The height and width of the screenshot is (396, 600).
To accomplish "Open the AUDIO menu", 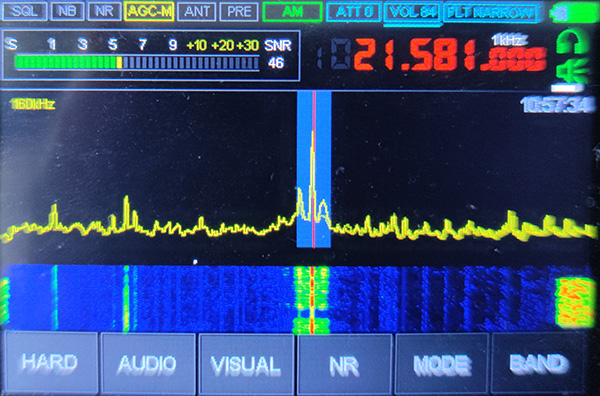I will [148, 362].
